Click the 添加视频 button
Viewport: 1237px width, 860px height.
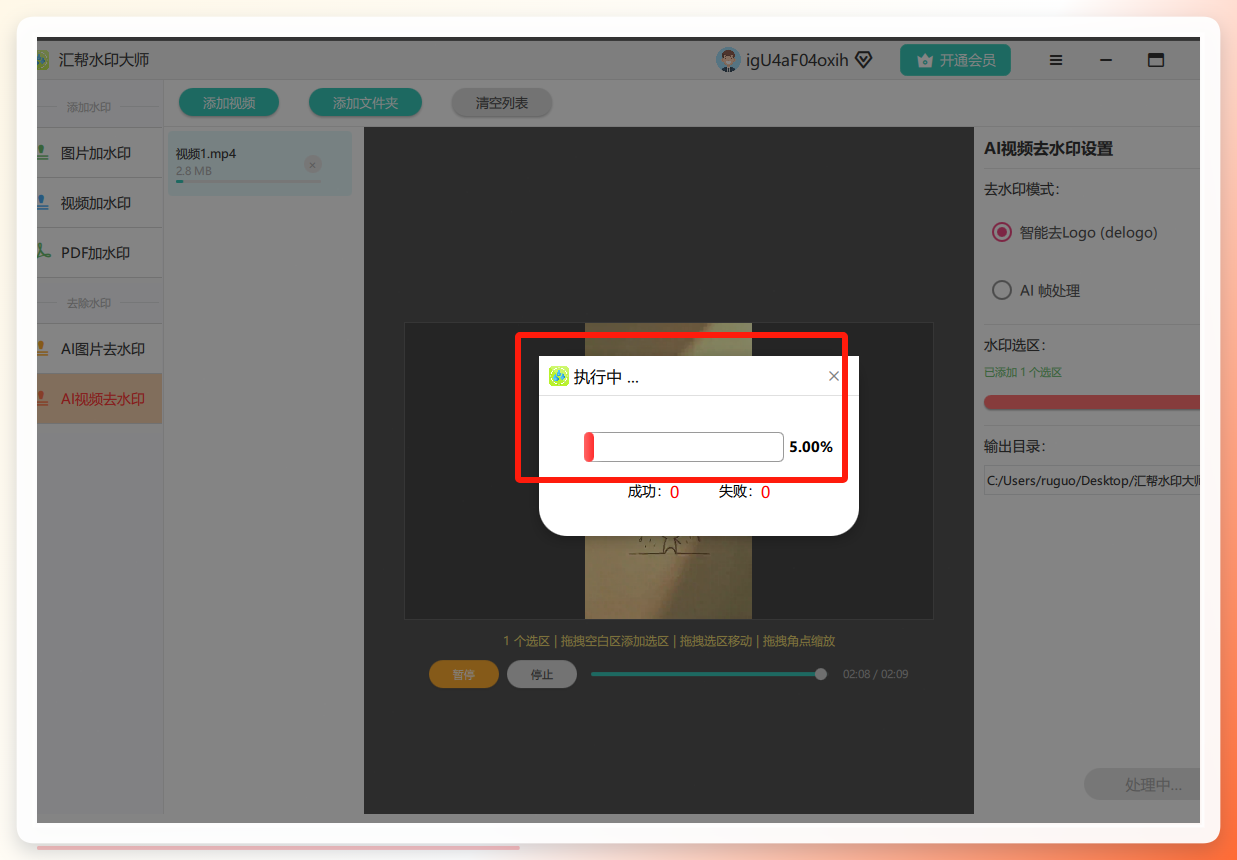[x=229, y=102]
